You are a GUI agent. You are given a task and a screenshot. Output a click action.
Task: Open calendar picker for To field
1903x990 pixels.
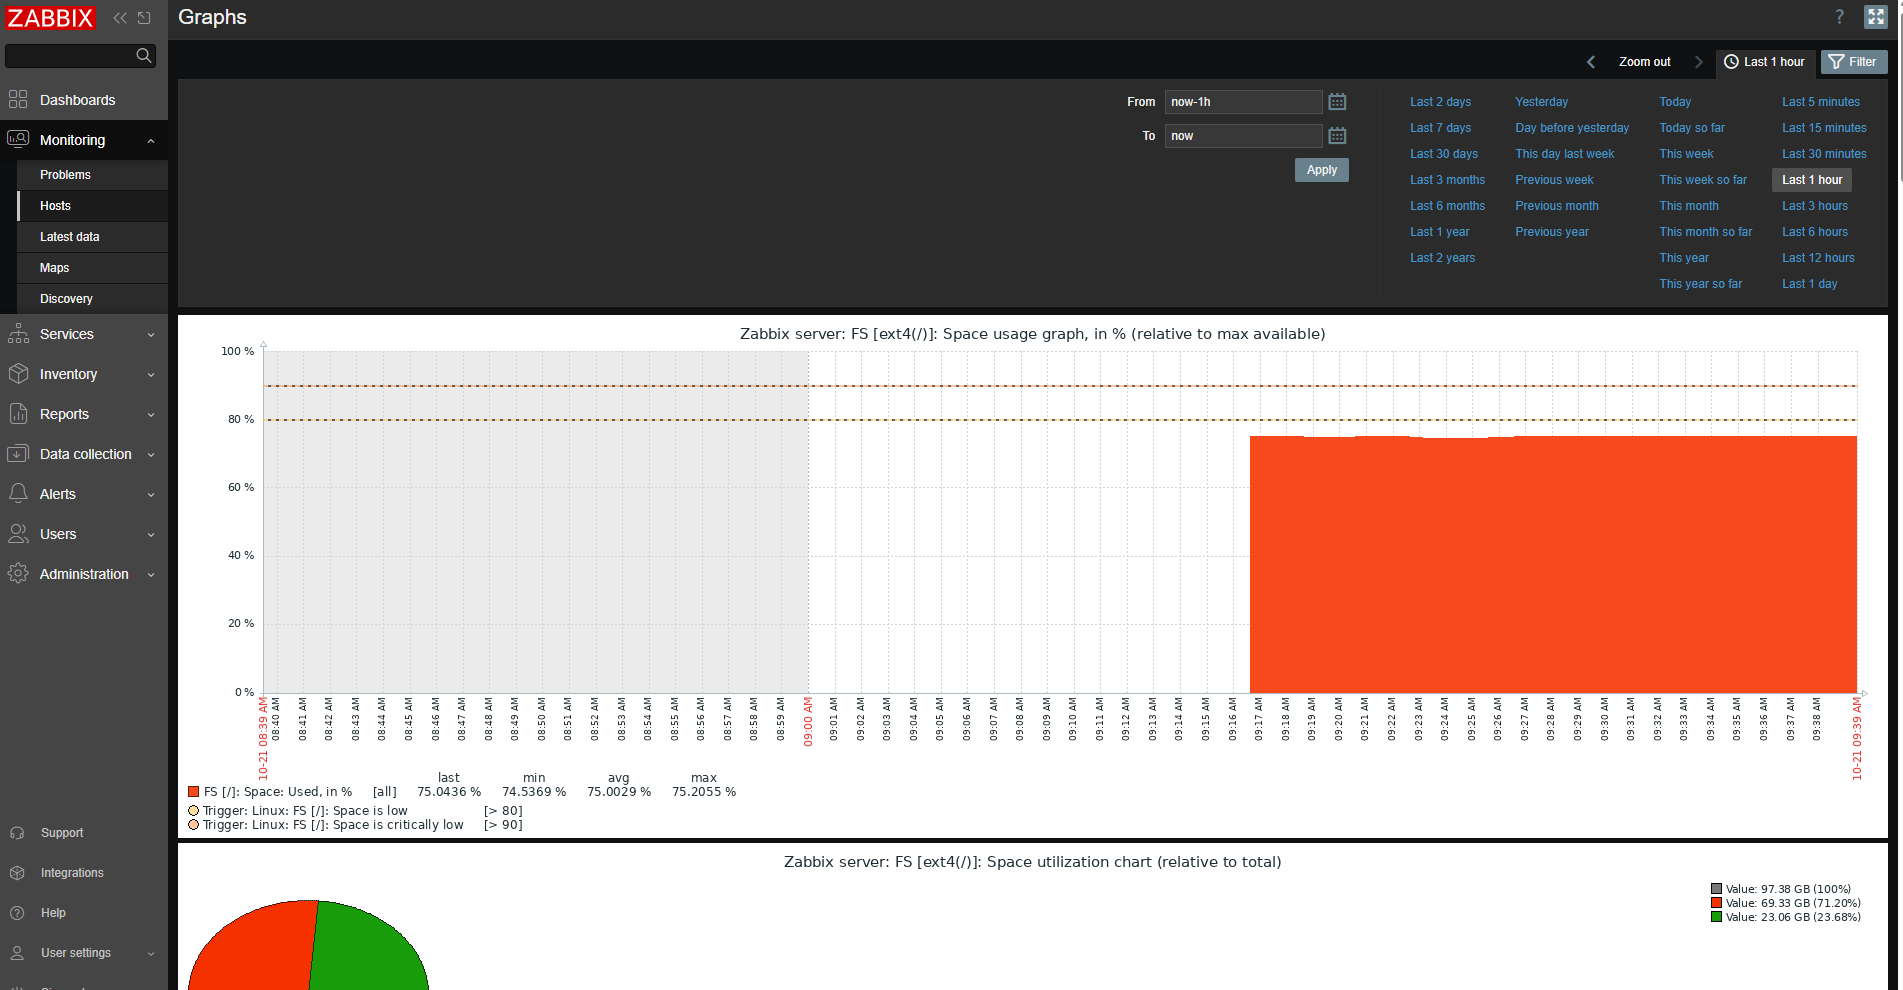(1337, 136)
